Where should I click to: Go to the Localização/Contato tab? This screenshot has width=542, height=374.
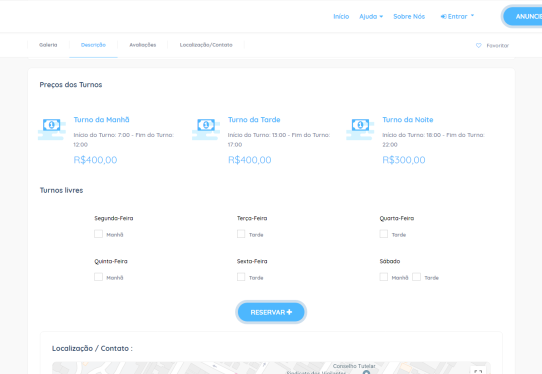(206, 45)
